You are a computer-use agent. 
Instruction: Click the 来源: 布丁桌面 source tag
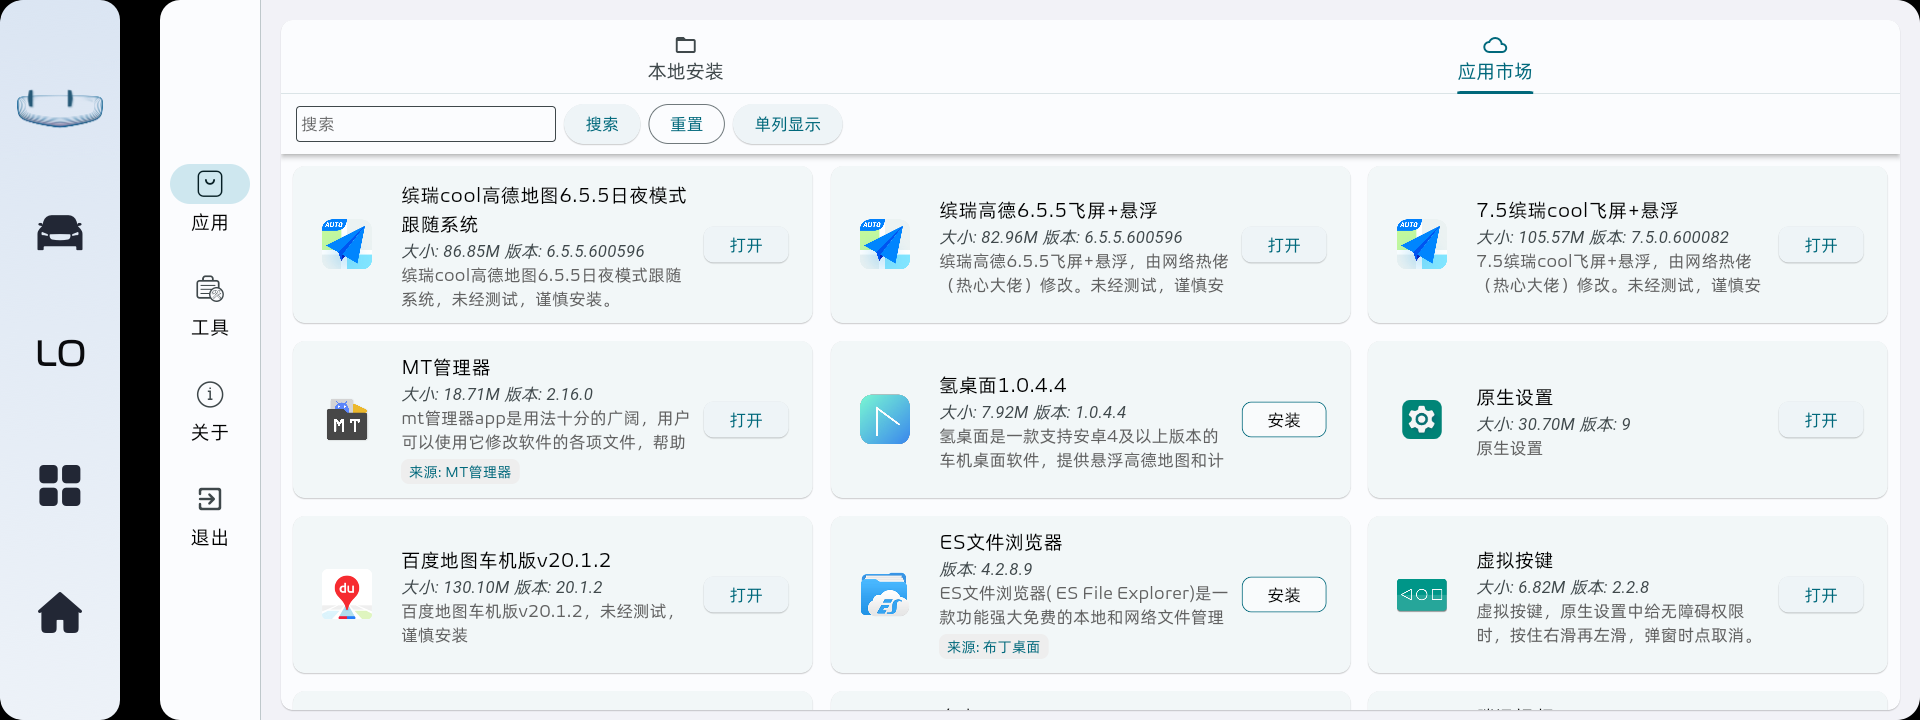993,647
